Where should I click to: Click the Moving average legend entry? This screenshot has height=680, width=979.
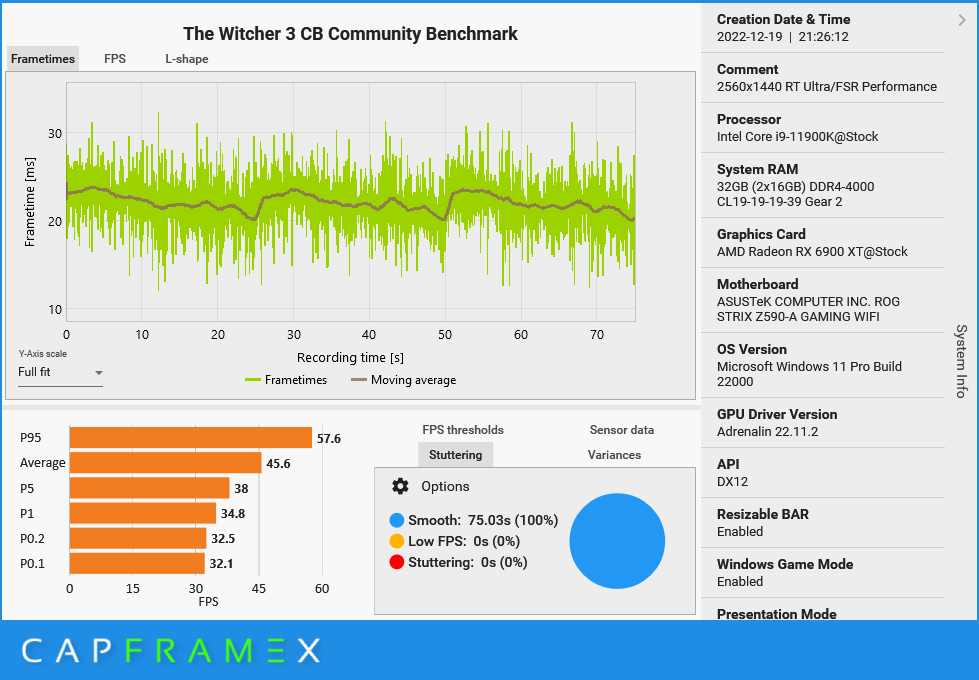click(403, 380)
